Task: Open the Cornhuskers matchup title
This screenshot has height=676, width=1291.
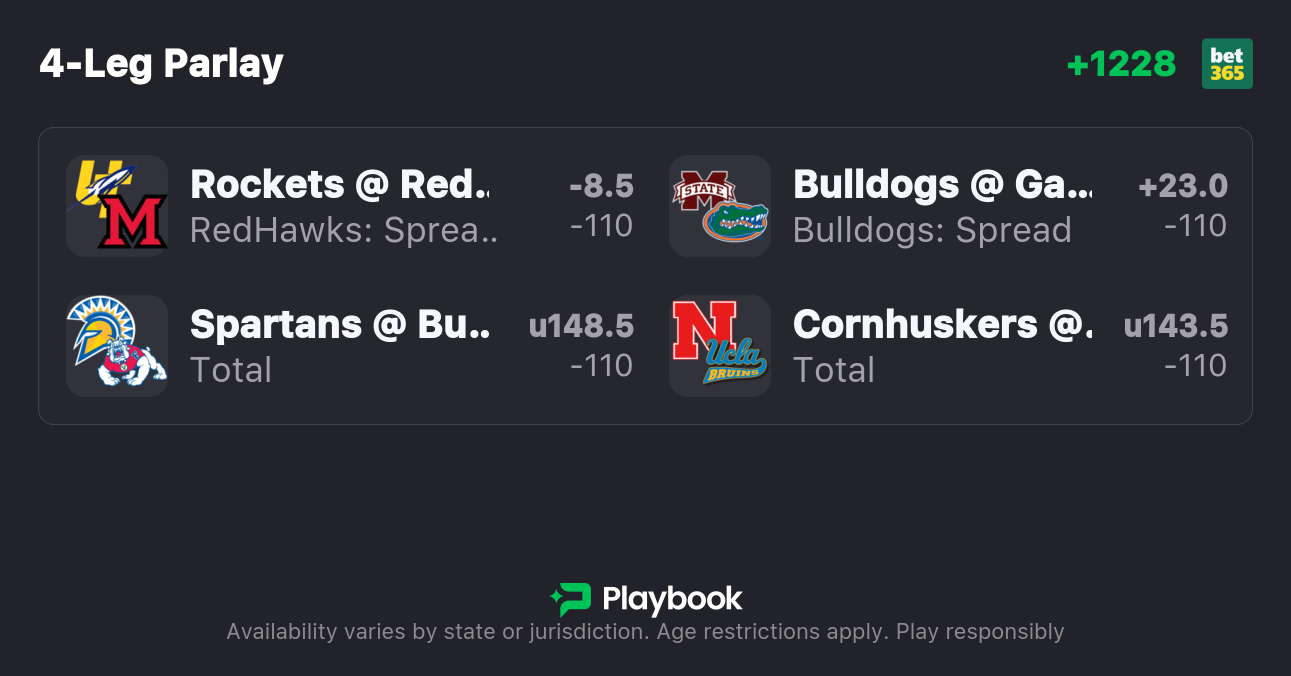Action: click(942, 325)
